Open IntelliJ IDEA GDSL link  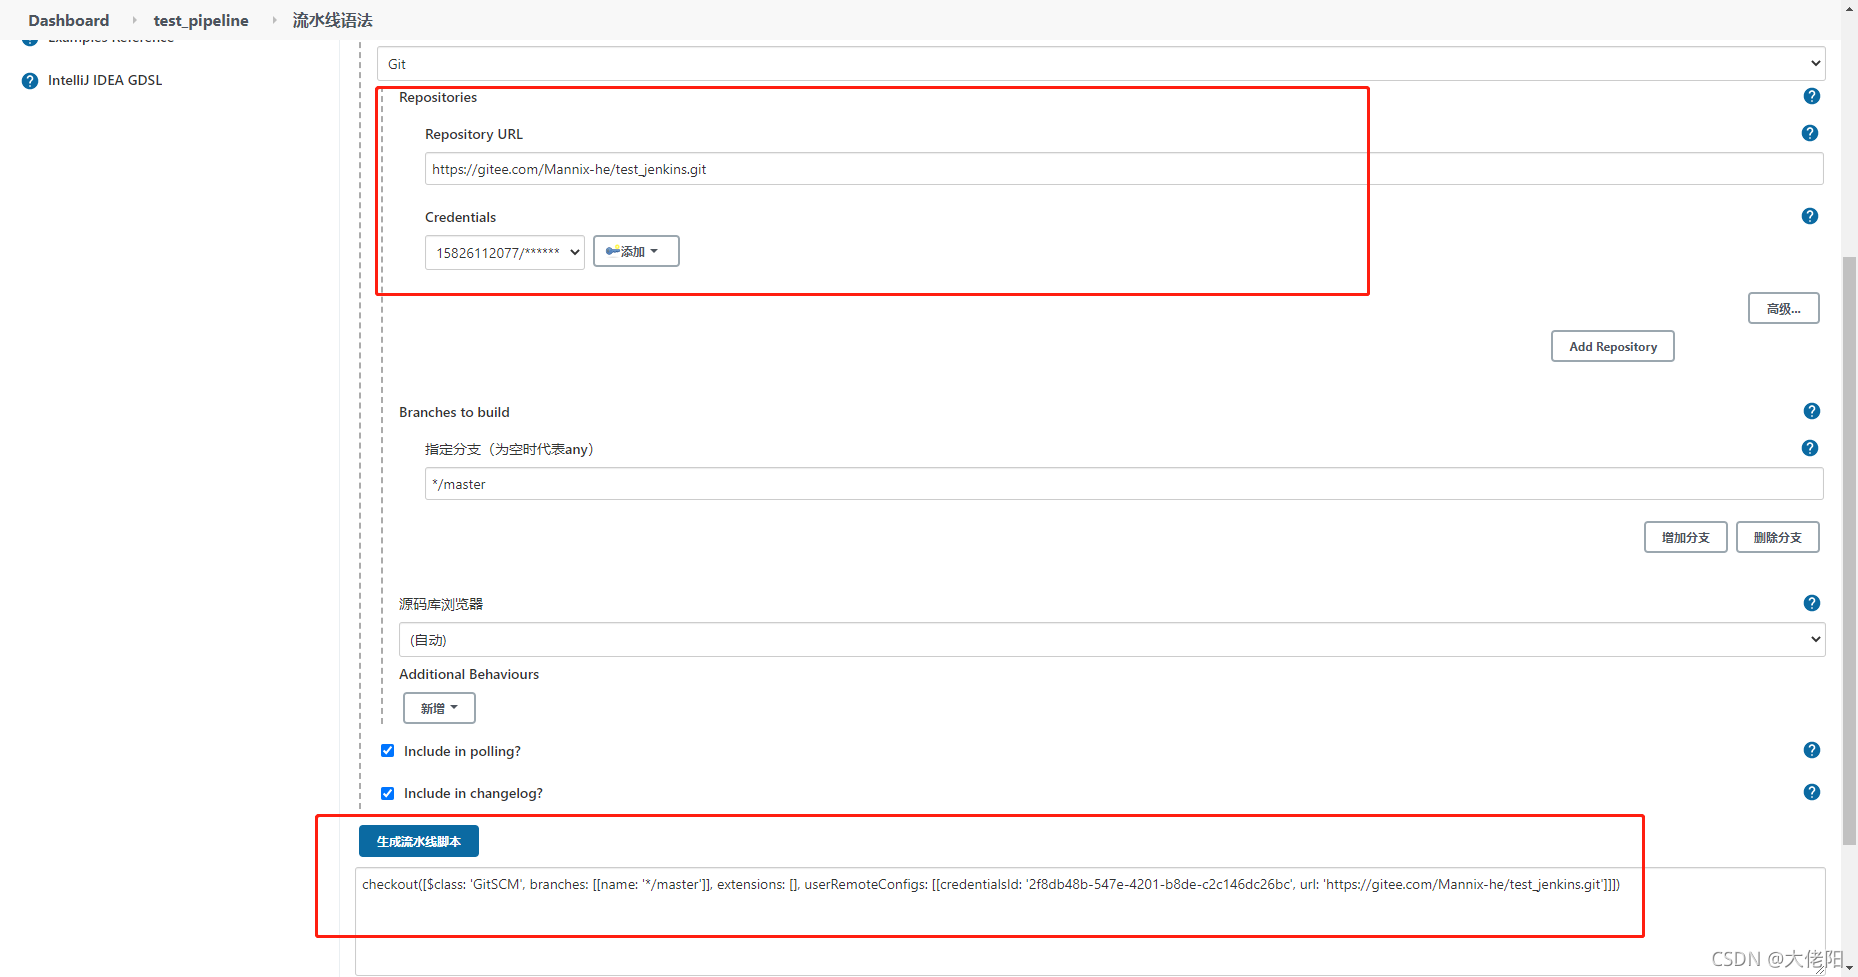(105, 80)
